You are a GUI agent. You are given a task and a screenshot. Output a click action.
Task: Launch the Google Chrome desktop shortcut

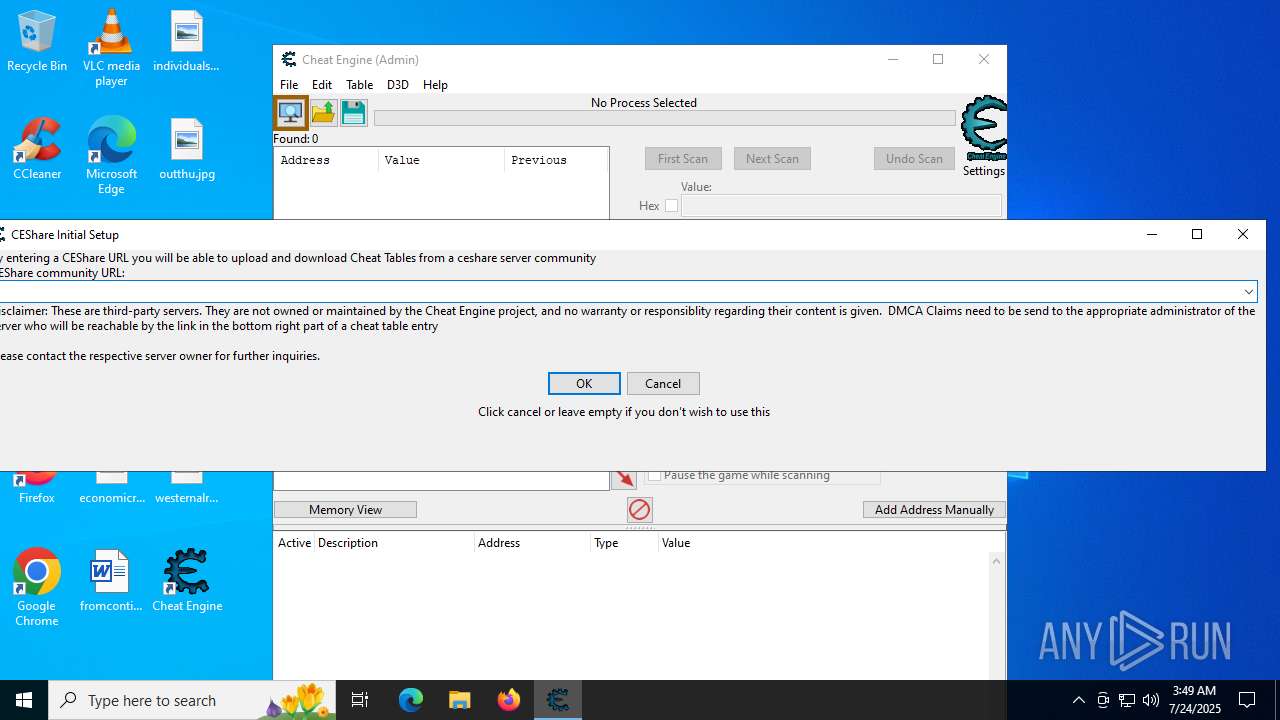37,588
